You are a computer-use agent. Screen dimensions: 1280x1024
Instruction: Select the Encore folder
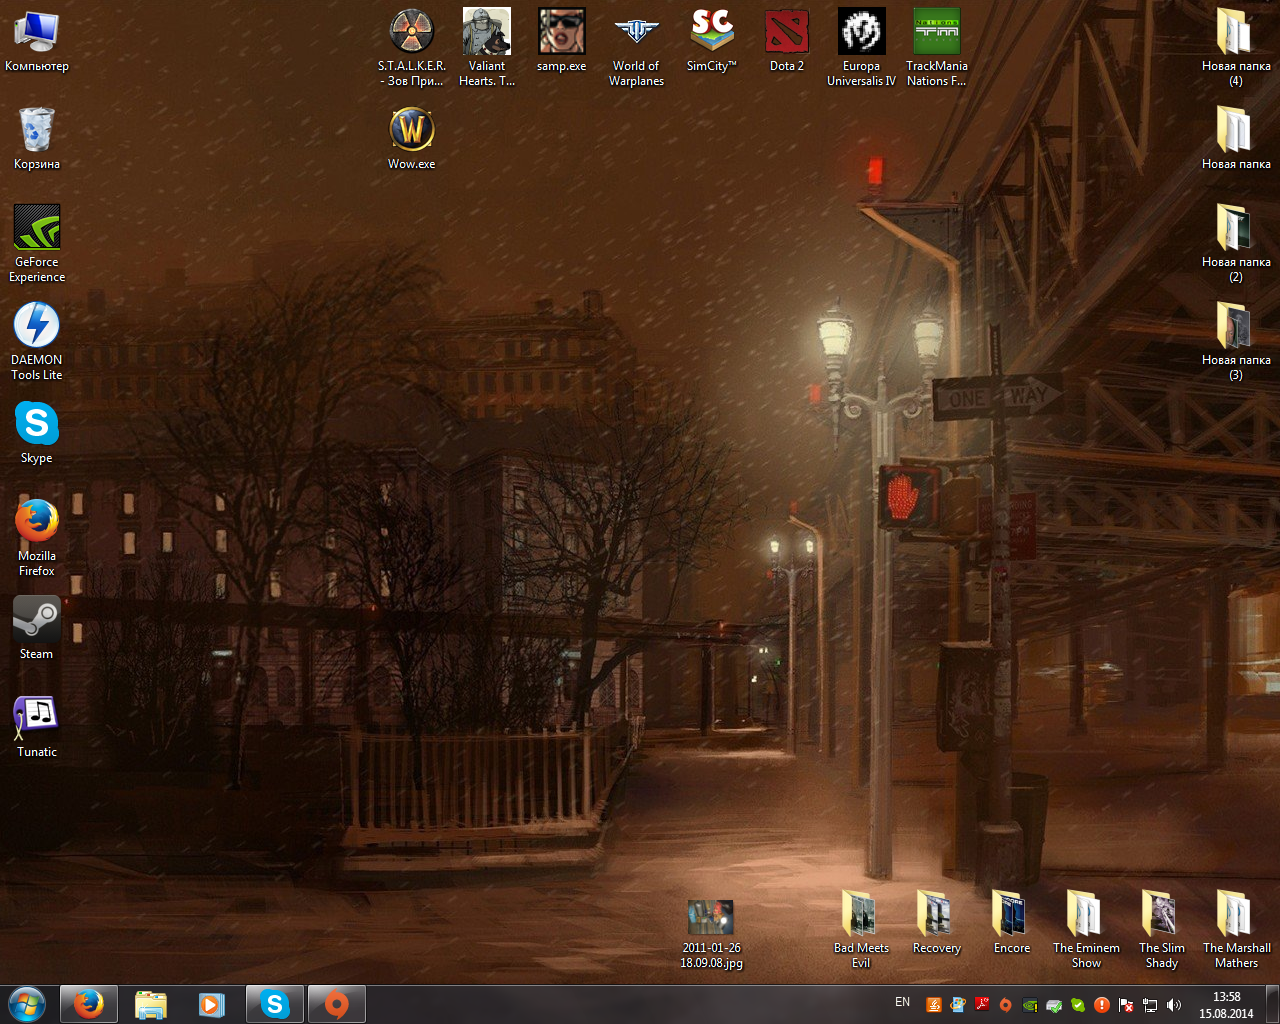tap(1012, 923)
